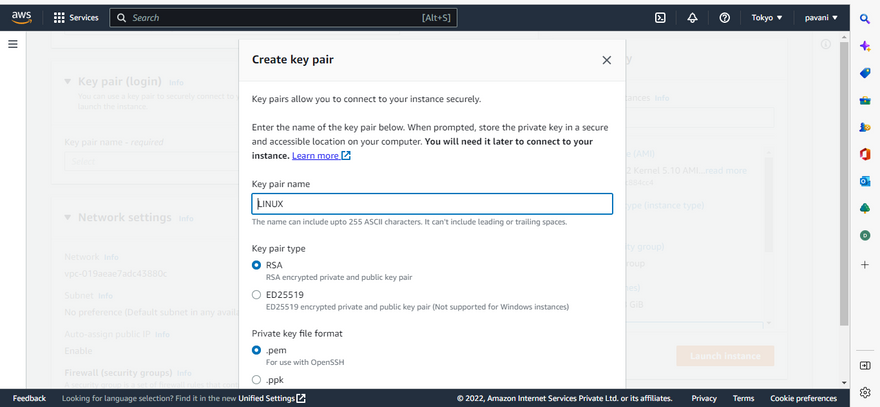The width and height of the screenshot is (880, 407).
Task: Open the Outlook icon in browser sidebar
Action: 864,181
